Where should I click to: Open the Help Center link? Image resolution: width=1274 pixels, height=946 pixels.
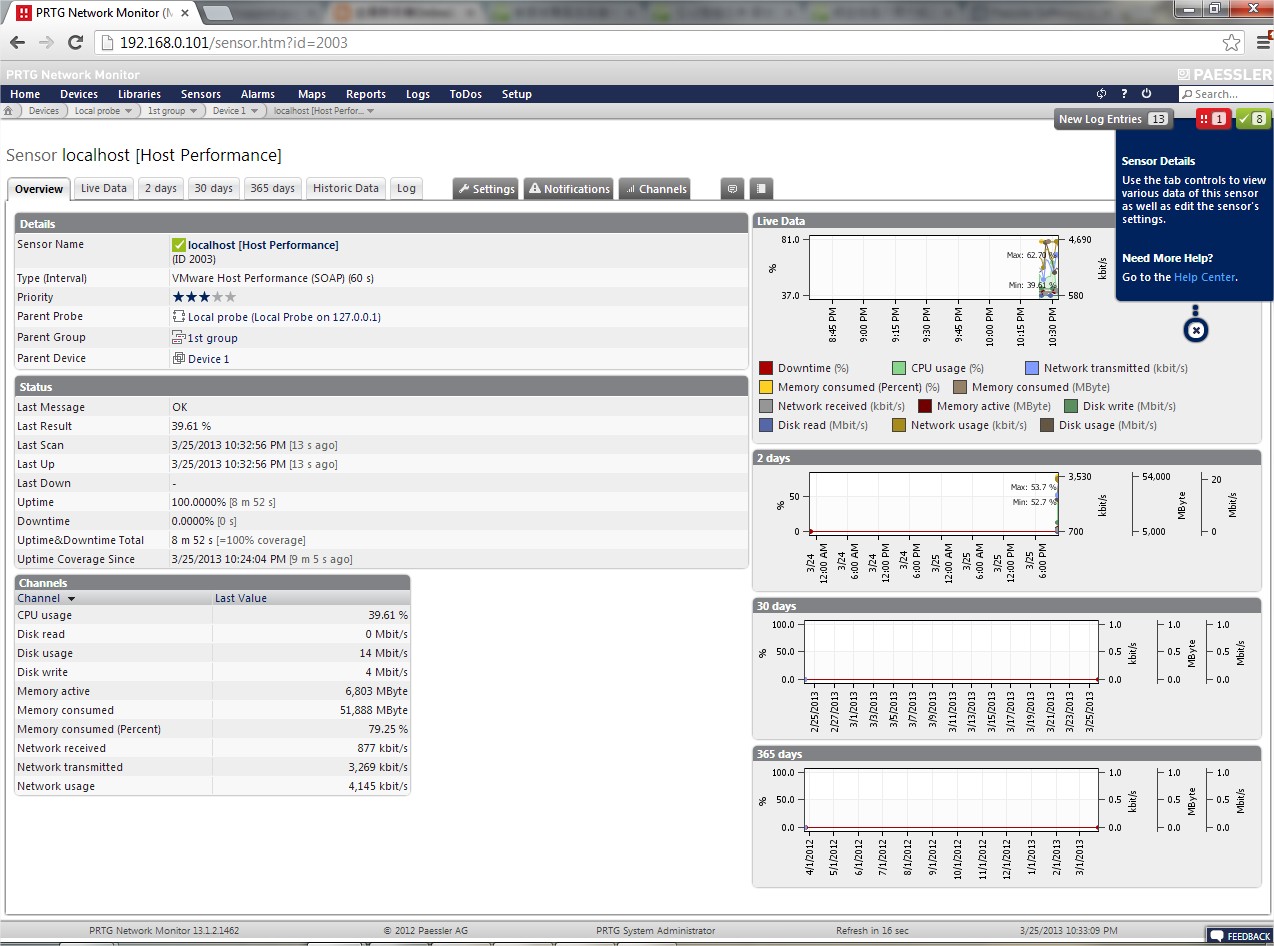tap(1204, 277)
